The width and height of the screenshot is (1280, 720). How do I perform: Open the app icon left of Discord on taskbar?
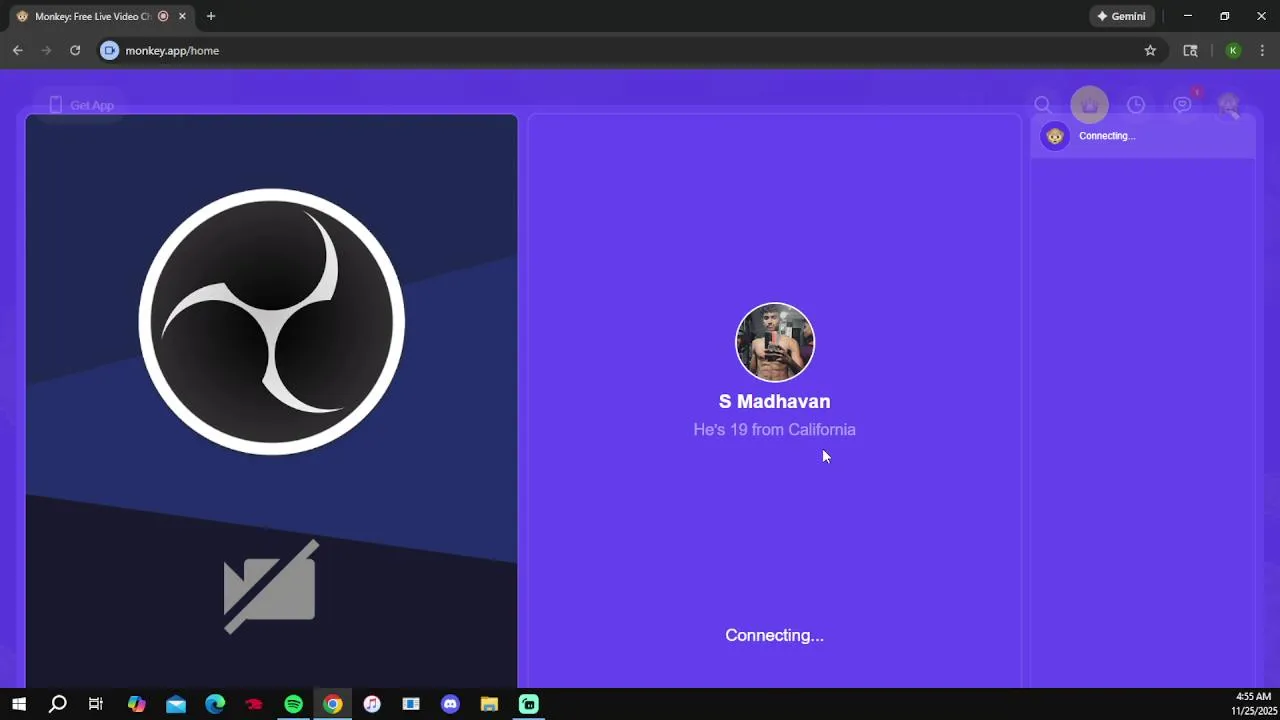411,704
